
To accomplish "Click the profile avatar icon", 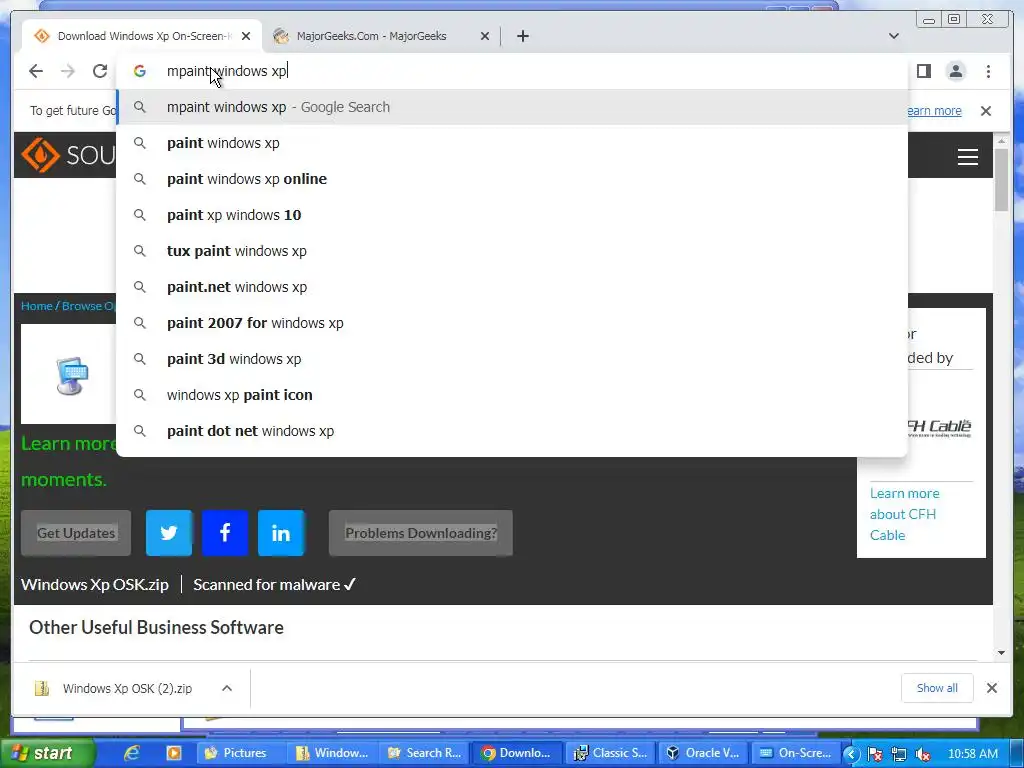I will [x=956, y=71].
